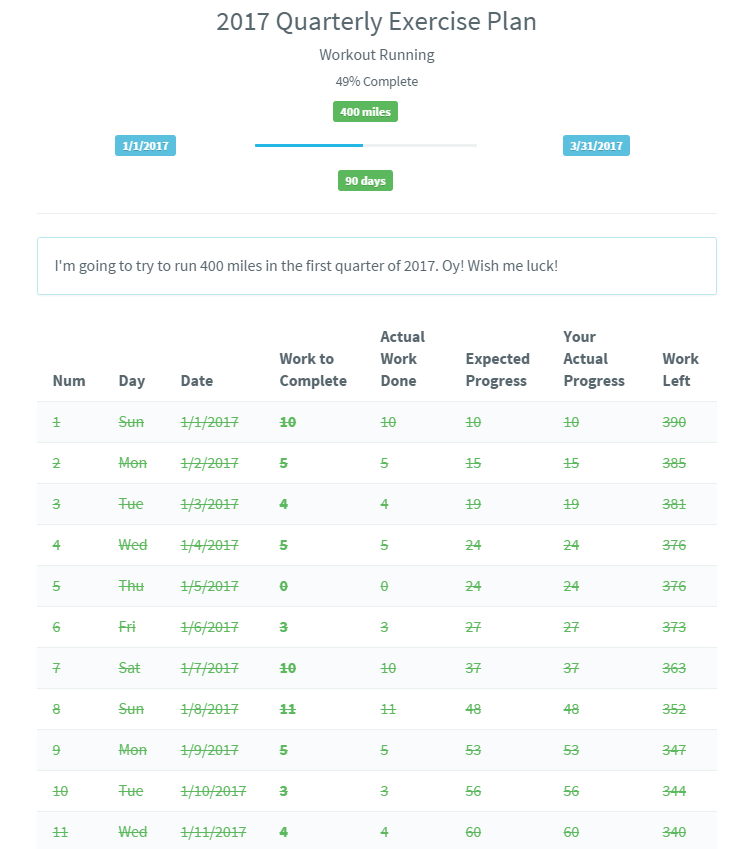Click the Work to Complete column header
The image size is (745, 849).
[313, 369]
